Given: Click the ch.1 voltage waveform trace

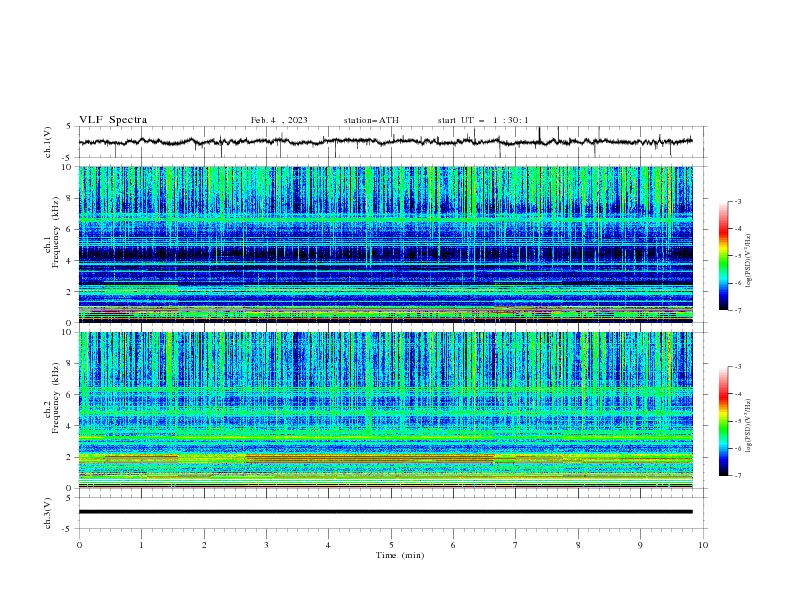Looking at the screenshot, I should click(385, 142).
